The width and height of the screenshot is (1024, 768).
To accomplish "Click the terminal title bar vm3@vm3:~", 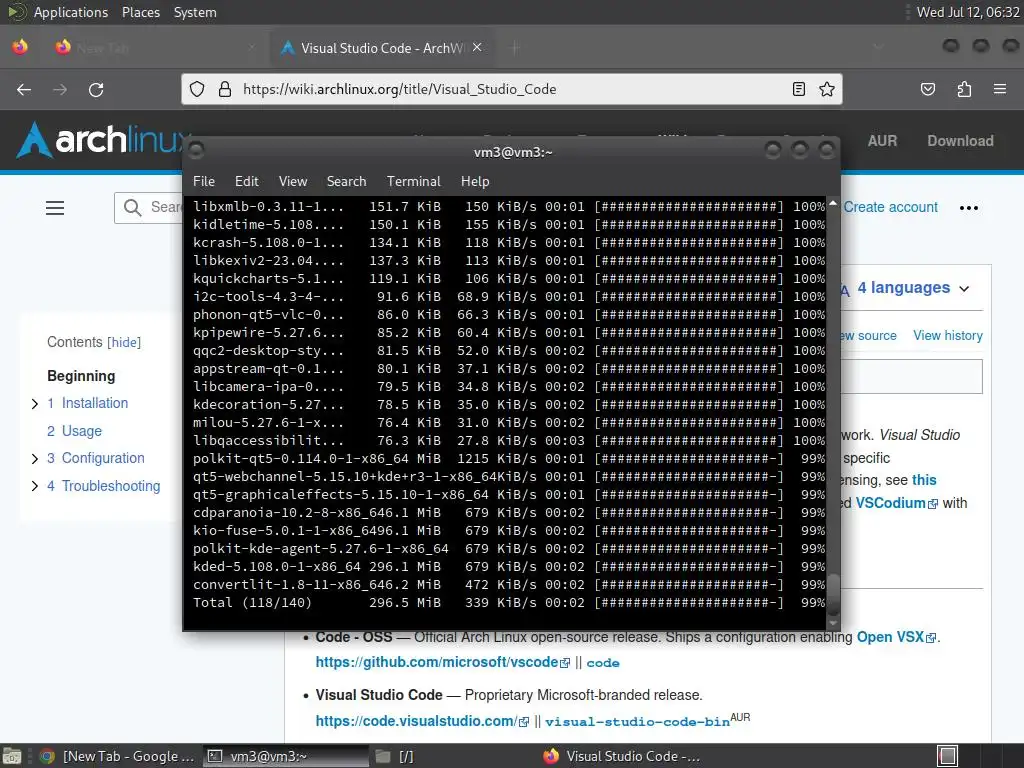I will [x=513, y=152].
